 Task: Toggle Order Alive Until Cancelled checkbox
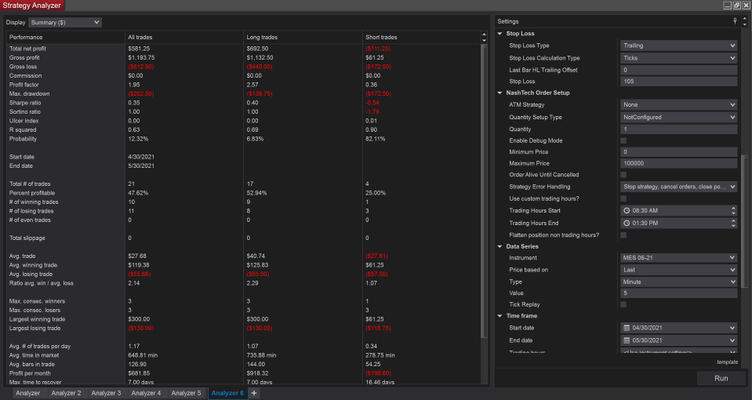(624, 174)
